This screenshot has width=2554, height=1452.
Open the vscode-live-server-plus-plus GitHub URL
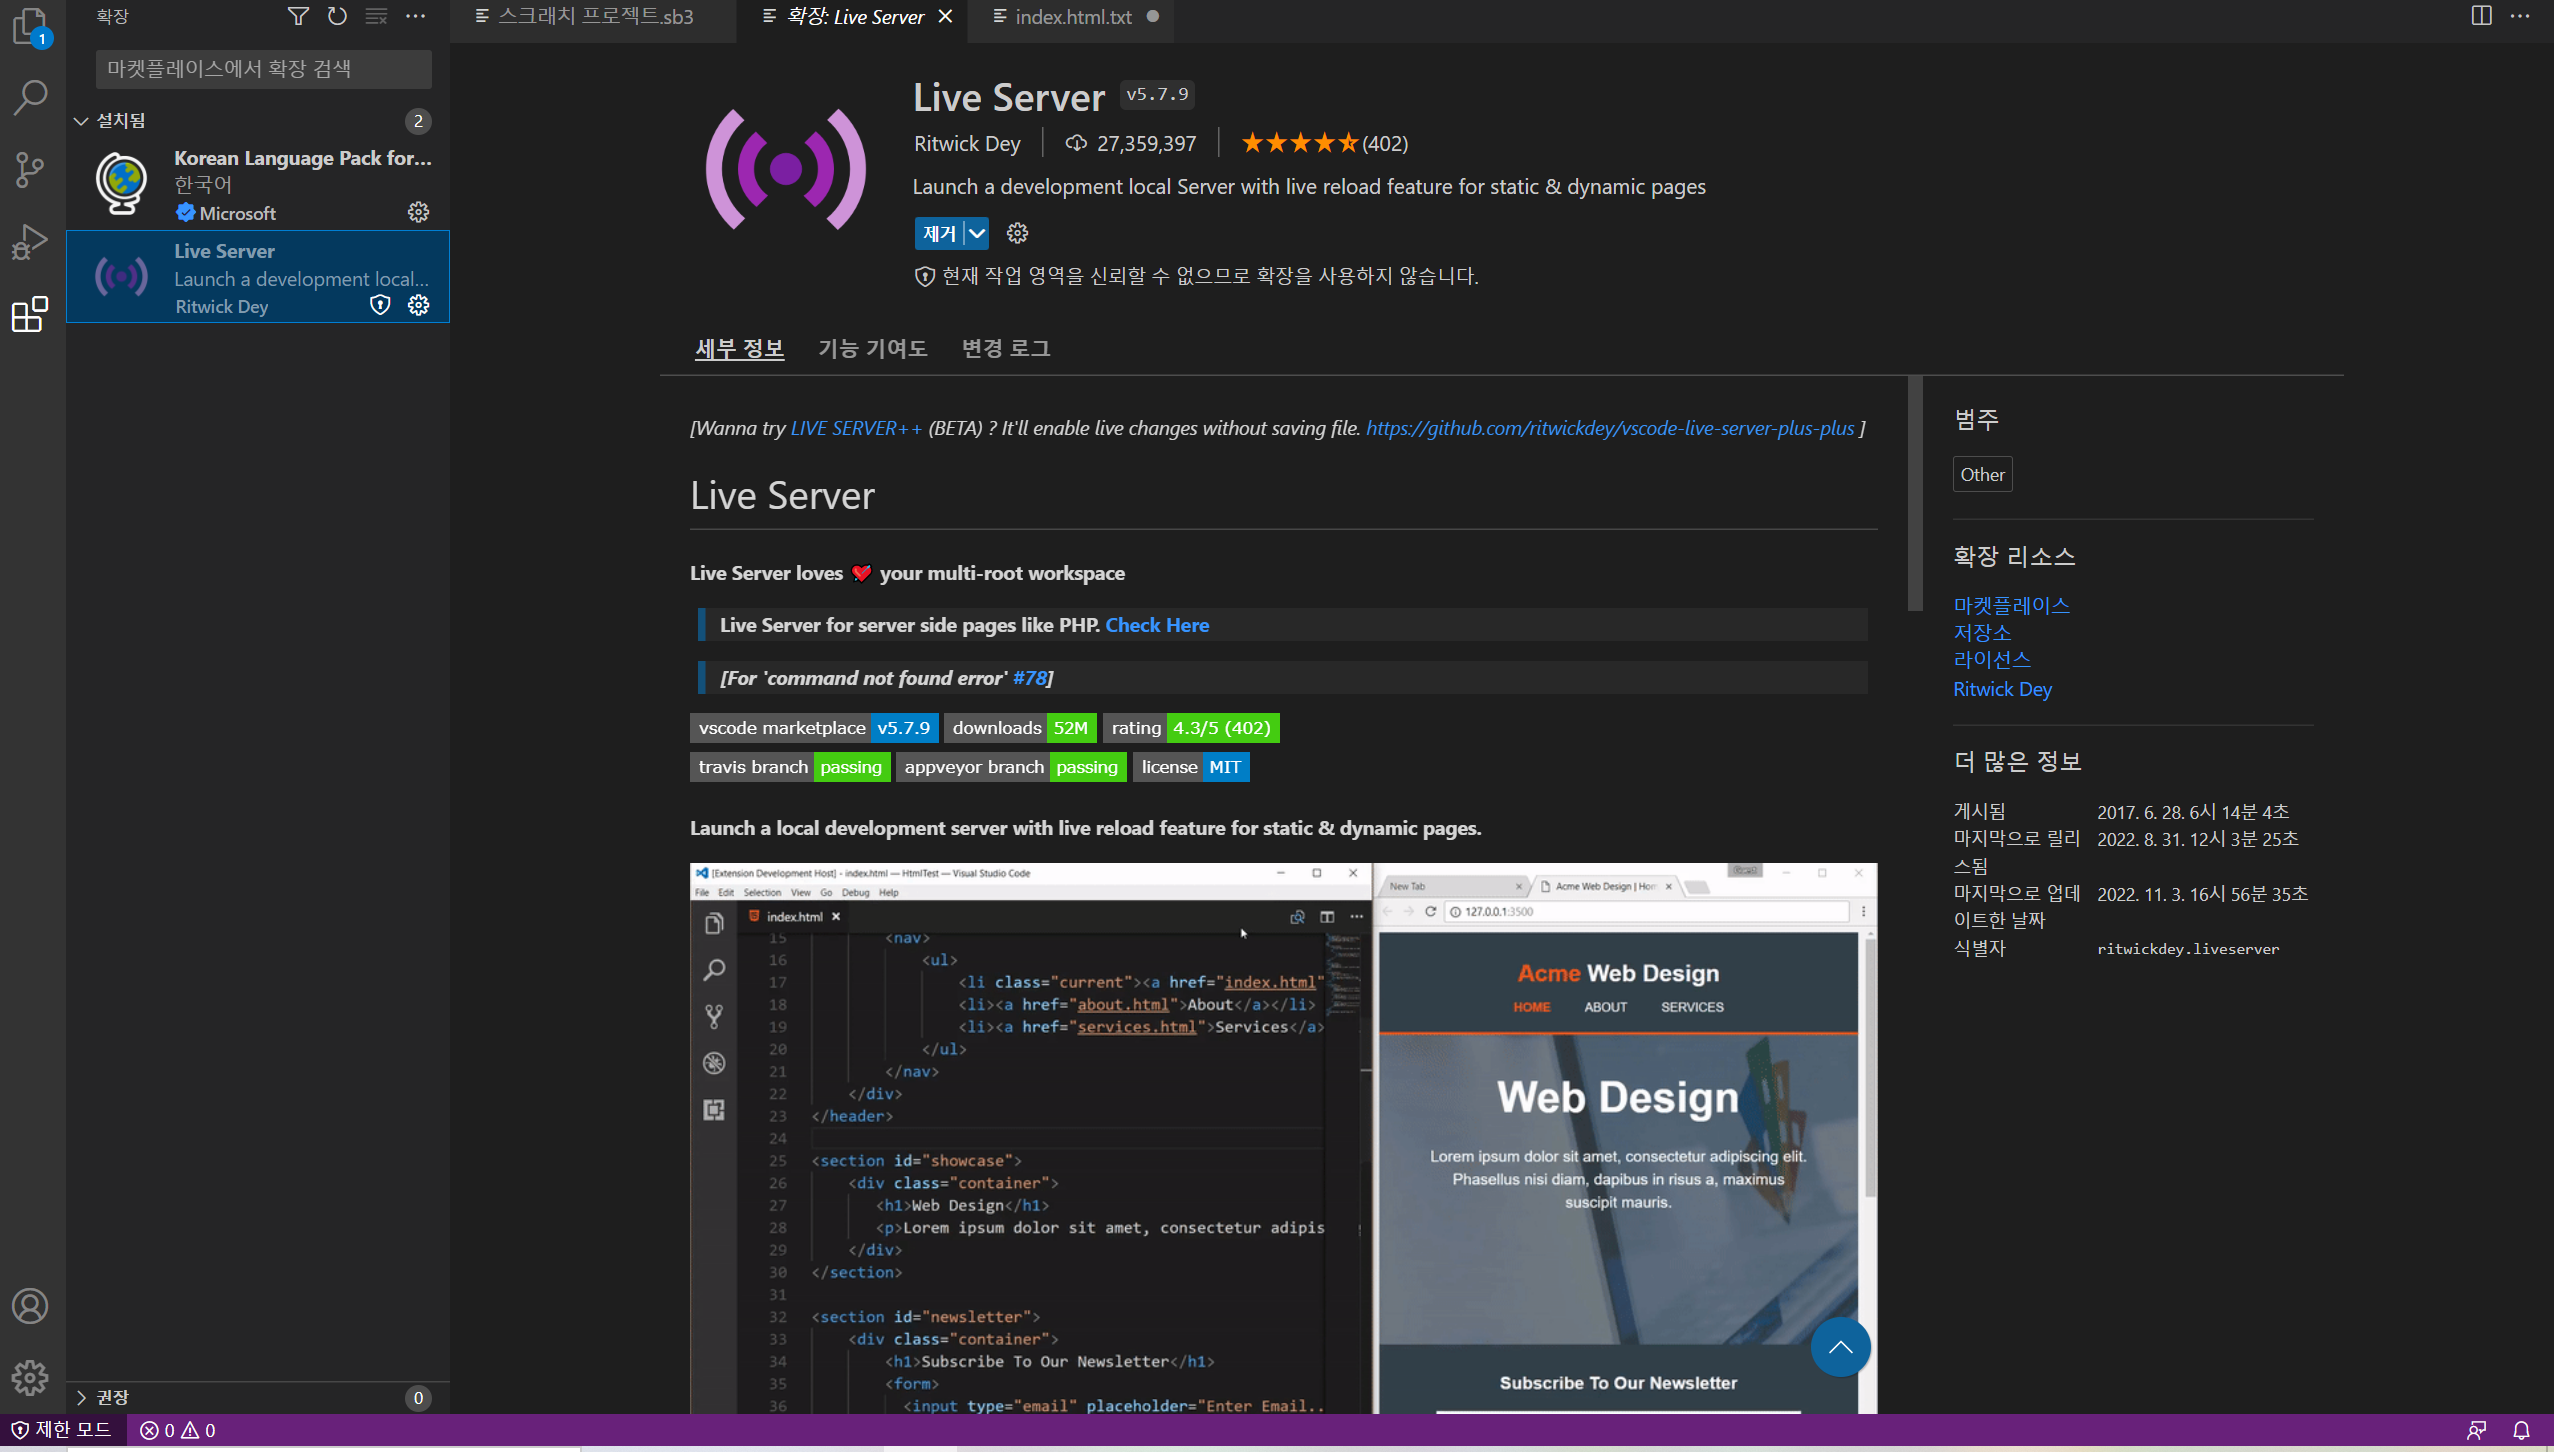[x=1610, y=428]
